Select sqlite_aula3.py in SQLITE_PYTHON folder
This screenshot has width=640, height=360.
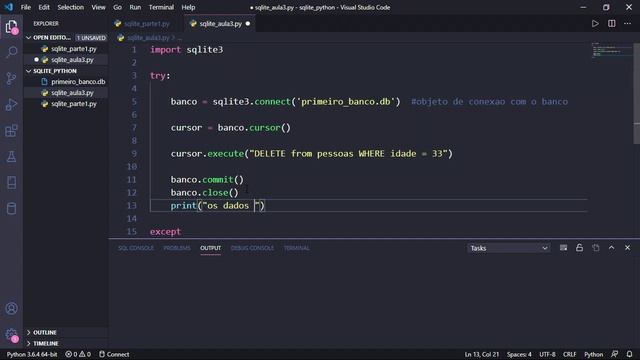66,93
